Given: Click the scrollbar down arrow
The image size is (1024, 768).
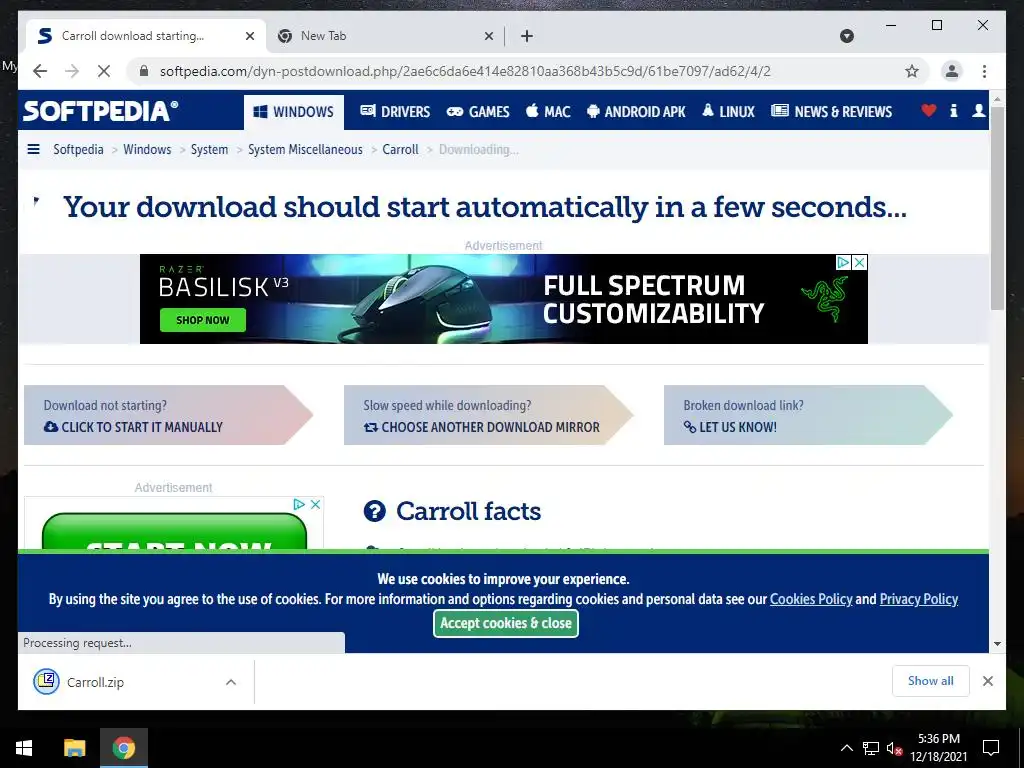Looking at the screenshot, I should coord(997,643).
